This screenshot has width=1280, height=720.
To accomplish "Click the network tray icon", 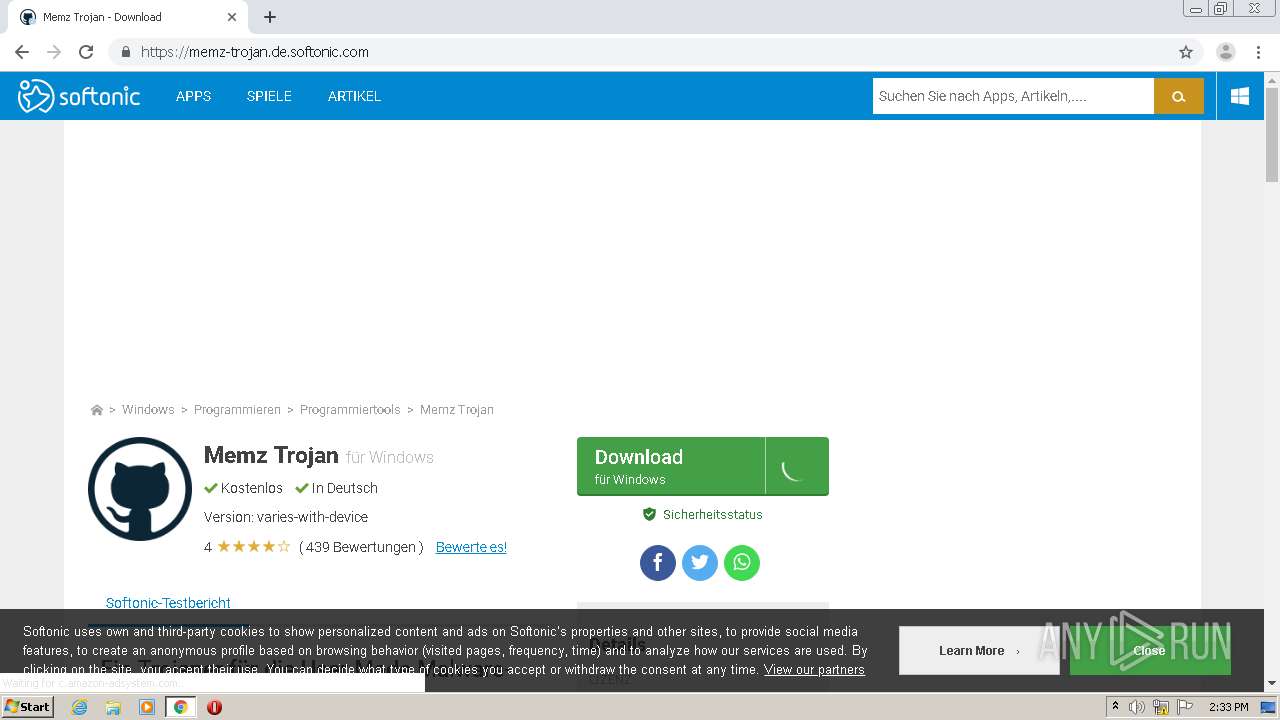I will pyautogui.click(x=1160, y=707).
